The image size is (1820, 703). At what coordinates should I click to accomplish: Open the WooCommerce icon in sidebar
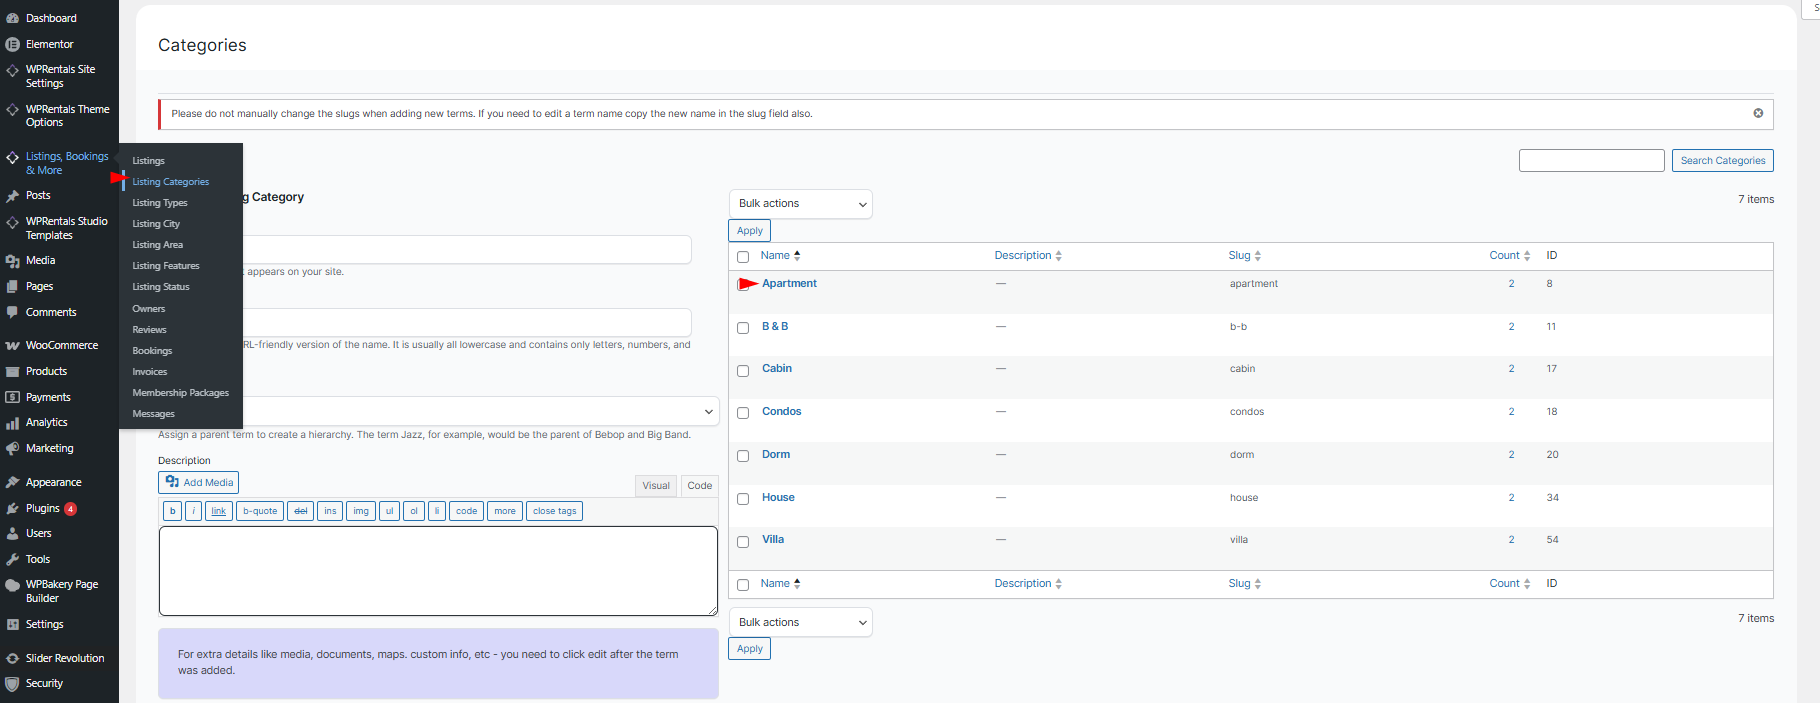click(x=12, y=346)
